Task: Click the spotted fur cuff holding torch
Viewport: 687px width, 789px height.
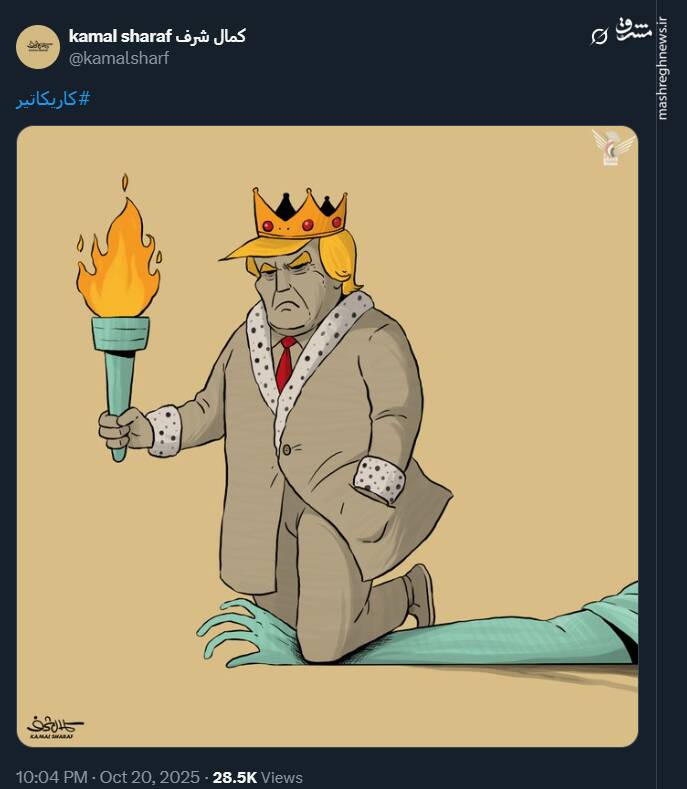Action: point(164,429)
